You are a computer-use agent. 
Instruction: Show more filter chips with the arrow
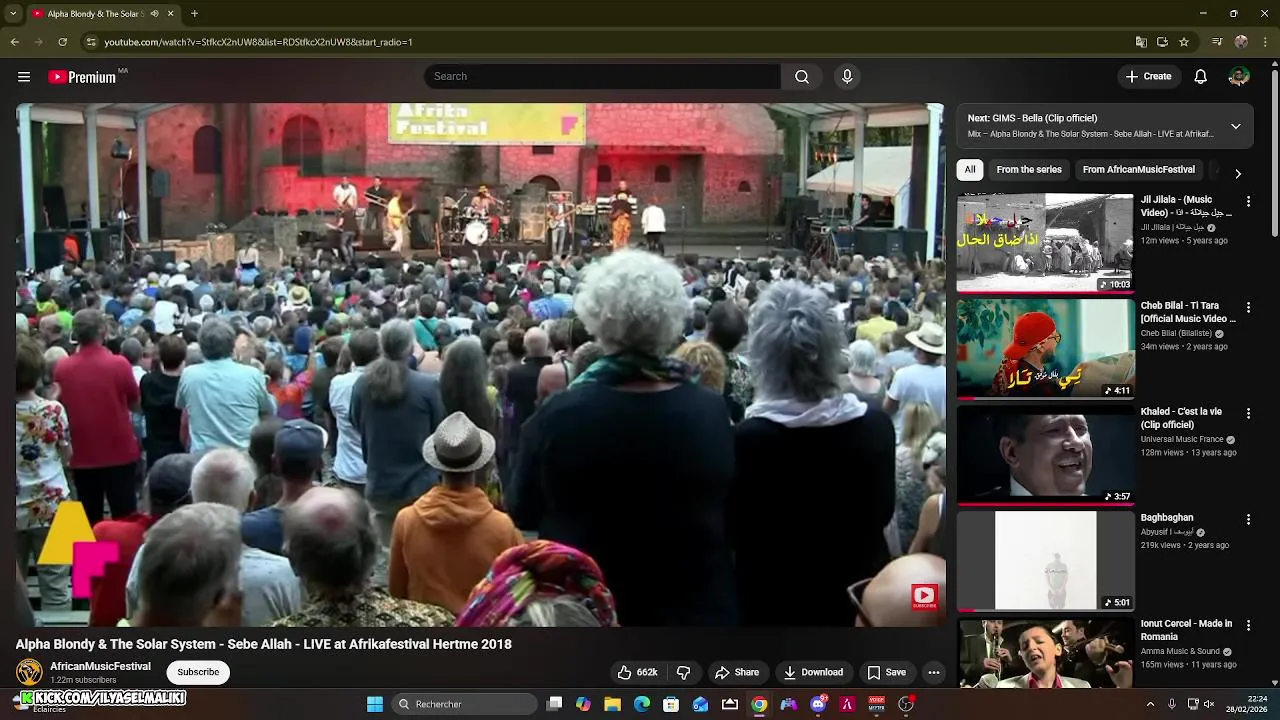click(x=1238, y=173)
